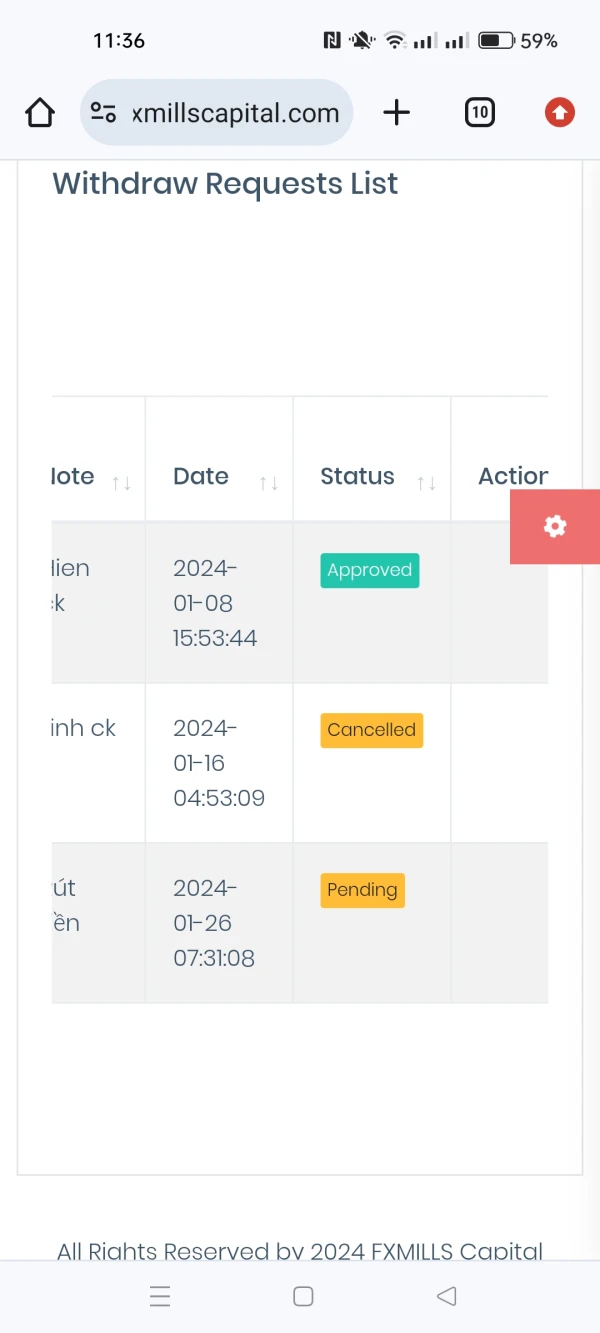
Task: Click the Action column header
Action: (513, 476)
